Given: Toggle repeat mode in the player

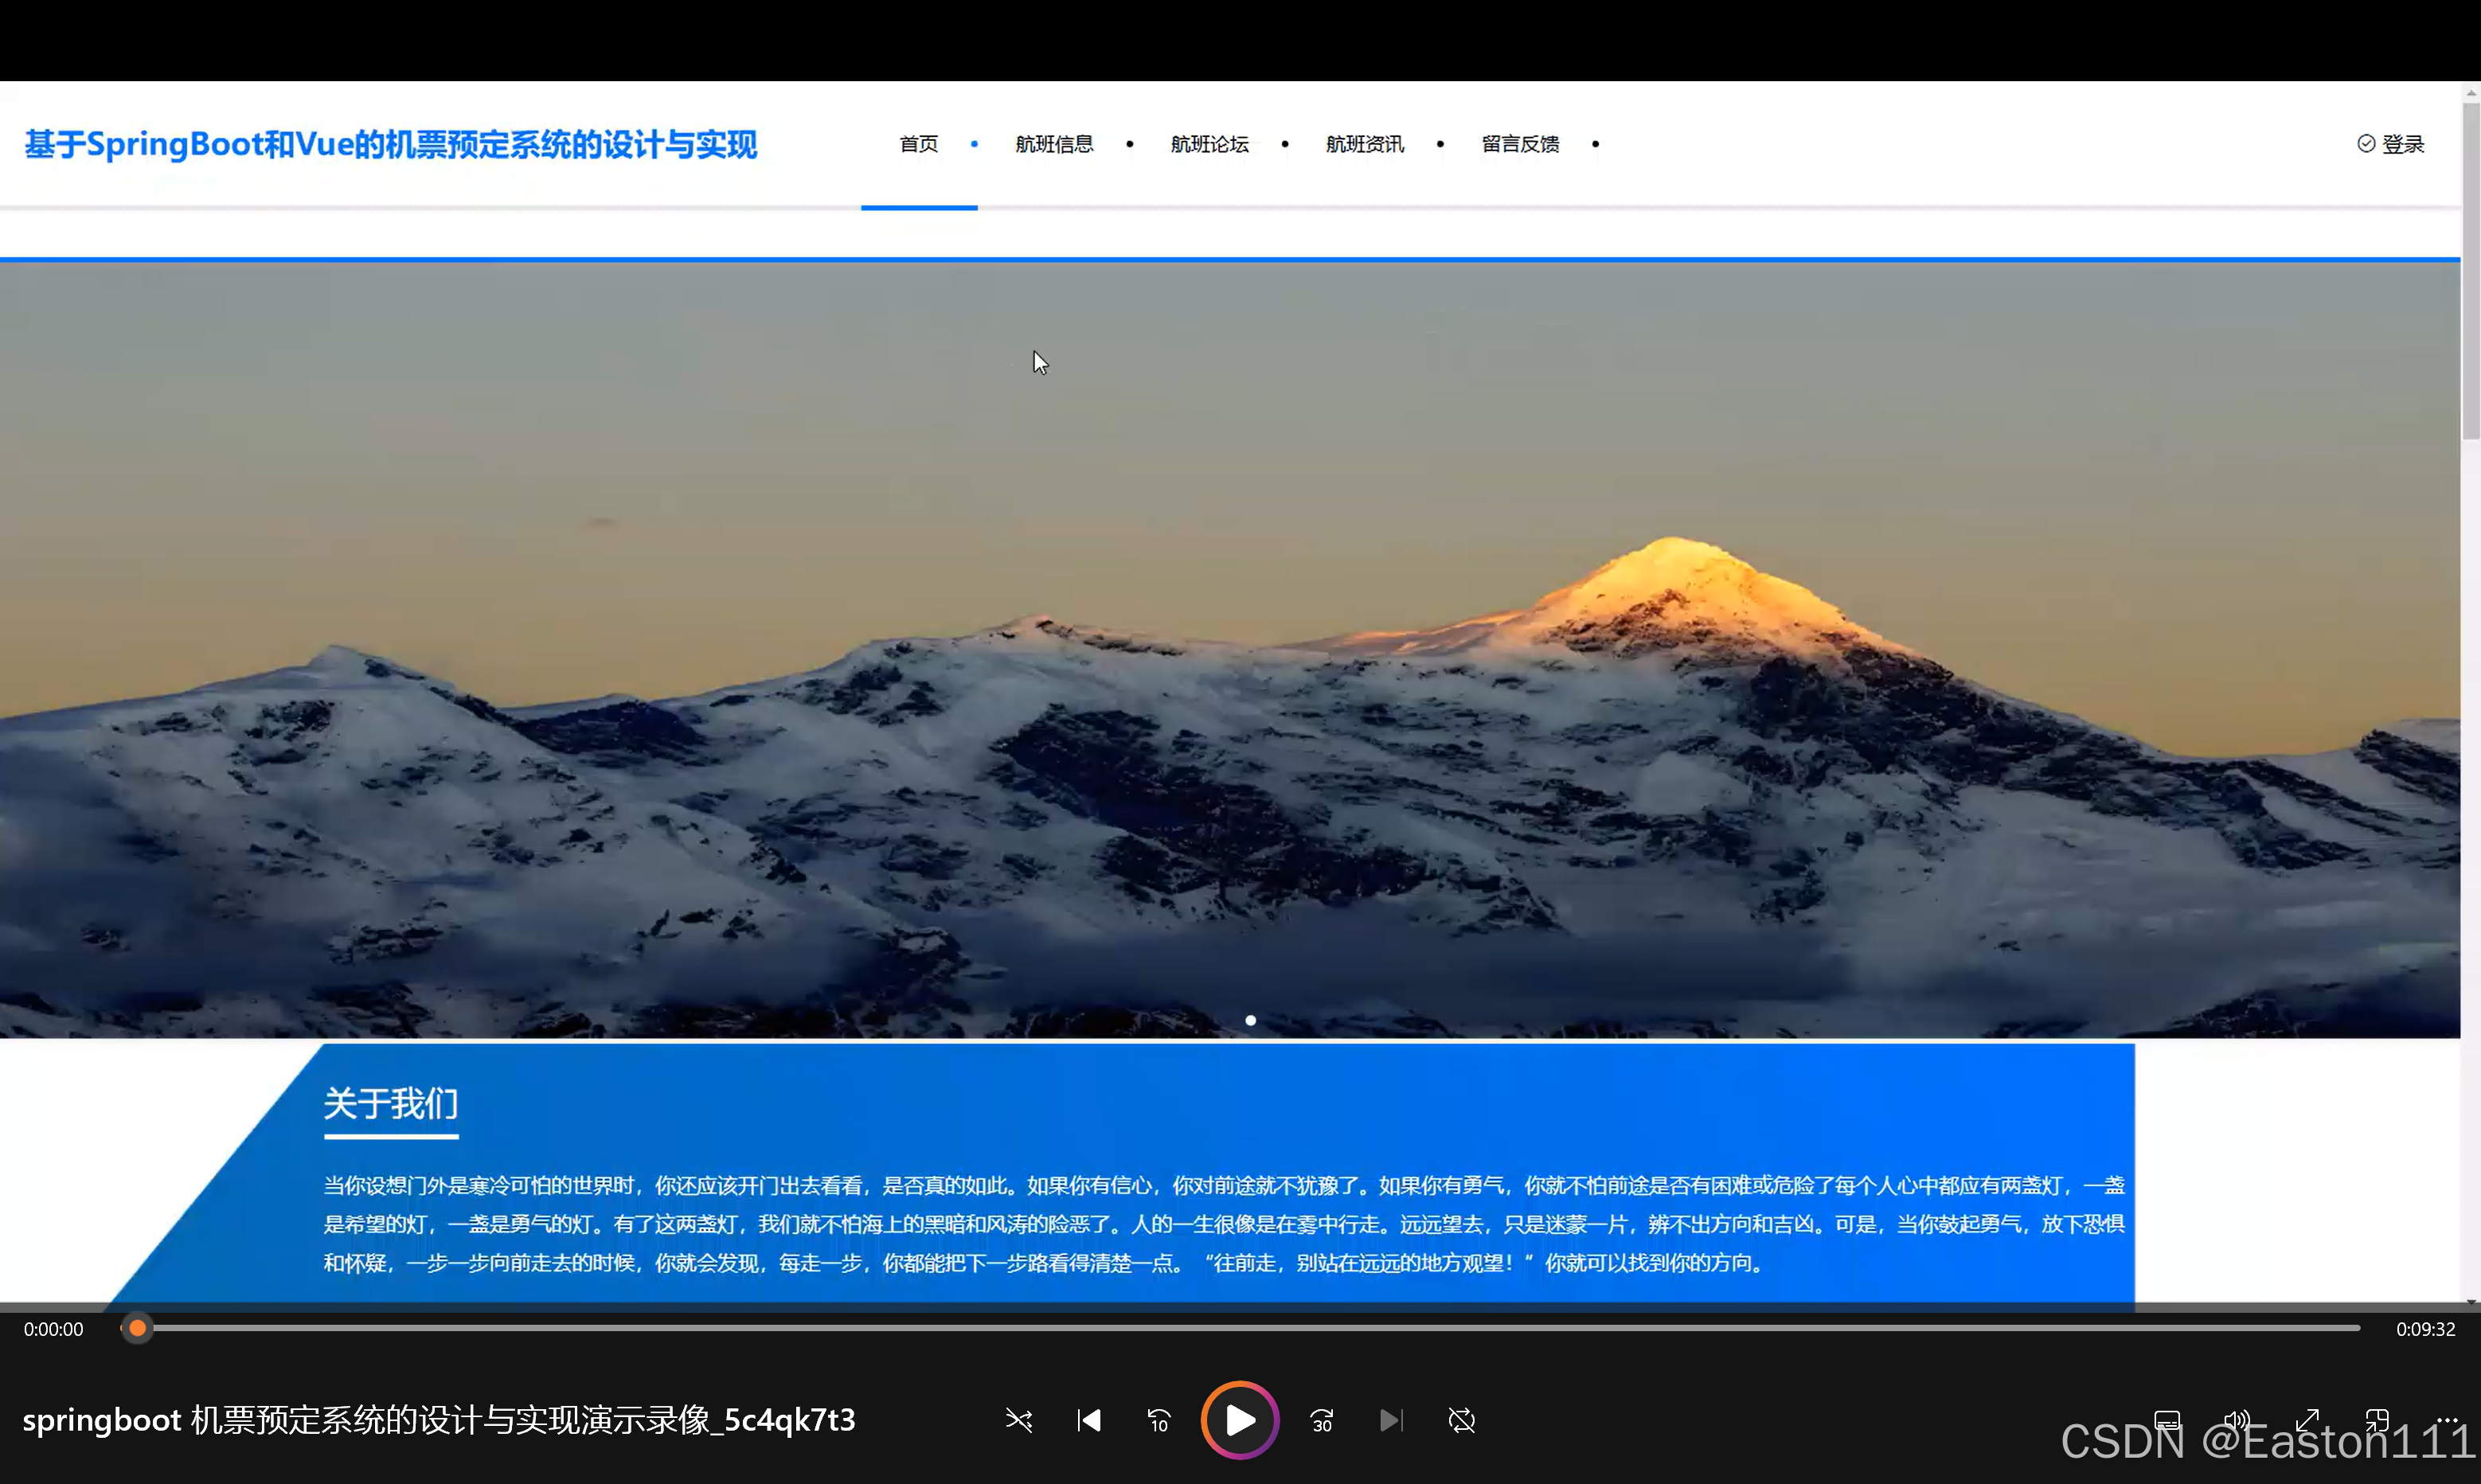Looking at the screenshot, I should [x=1461, y=1420].
